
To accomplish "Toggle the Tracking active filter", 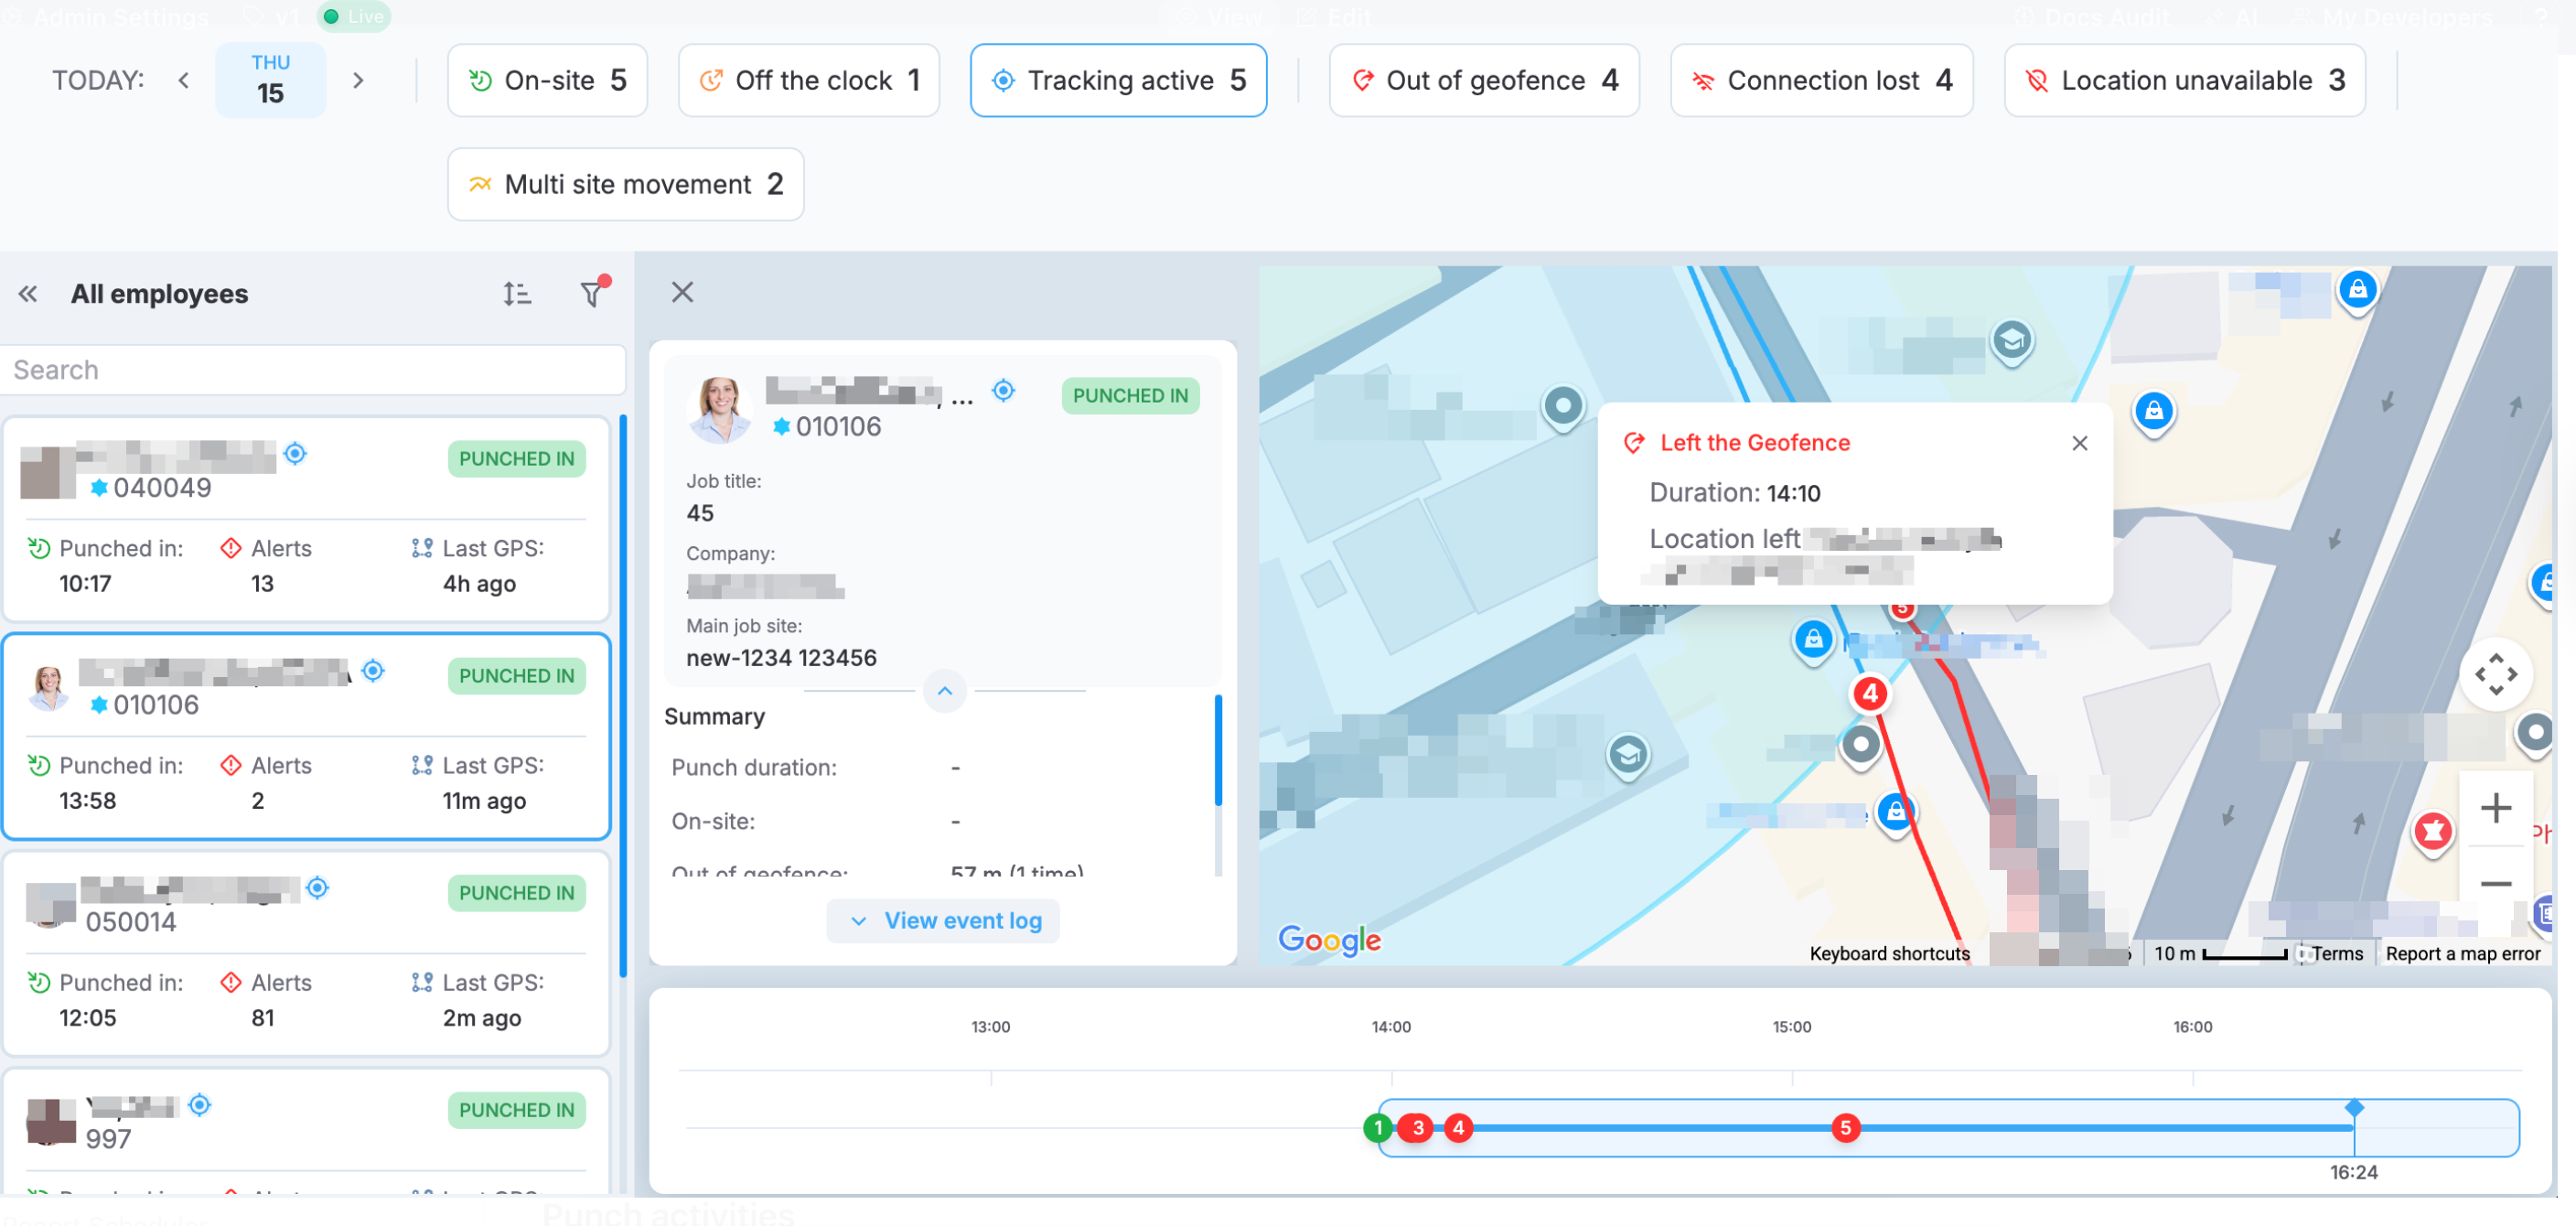I will click(1117, 80).
